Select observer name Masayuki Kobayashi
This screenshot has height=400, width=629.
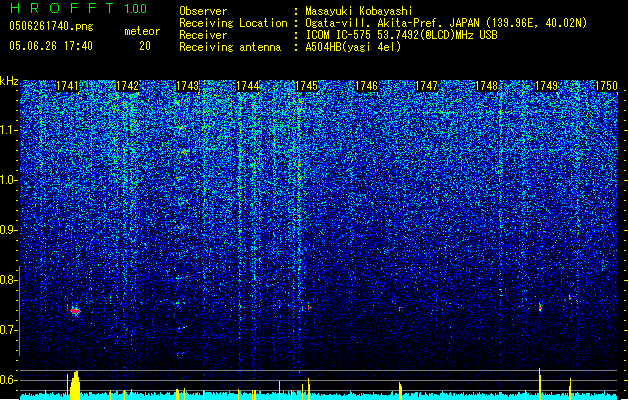click(359, 11)
